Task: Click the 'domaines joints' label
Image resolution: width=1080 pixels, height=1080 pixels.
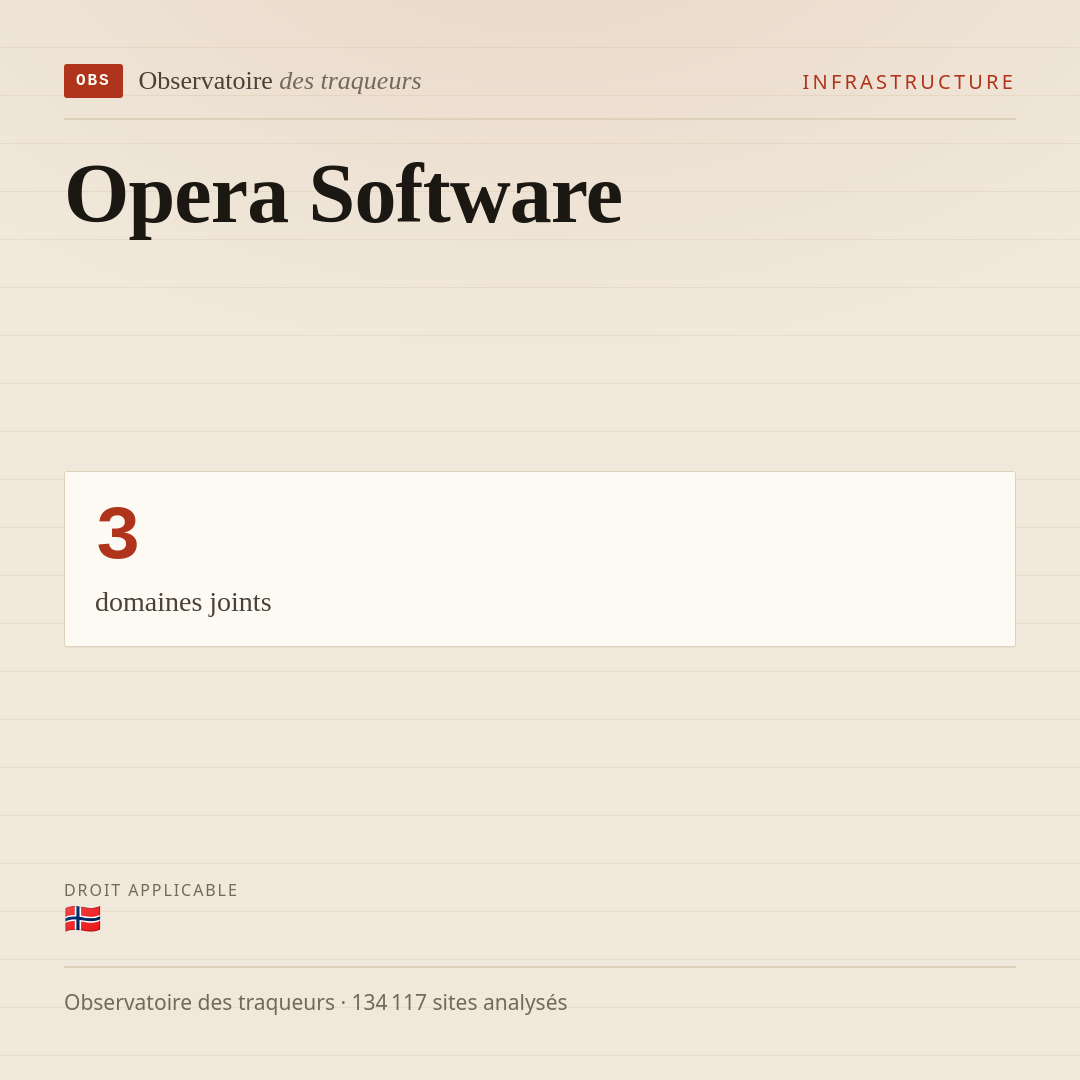Action: [x=183, y=603]
